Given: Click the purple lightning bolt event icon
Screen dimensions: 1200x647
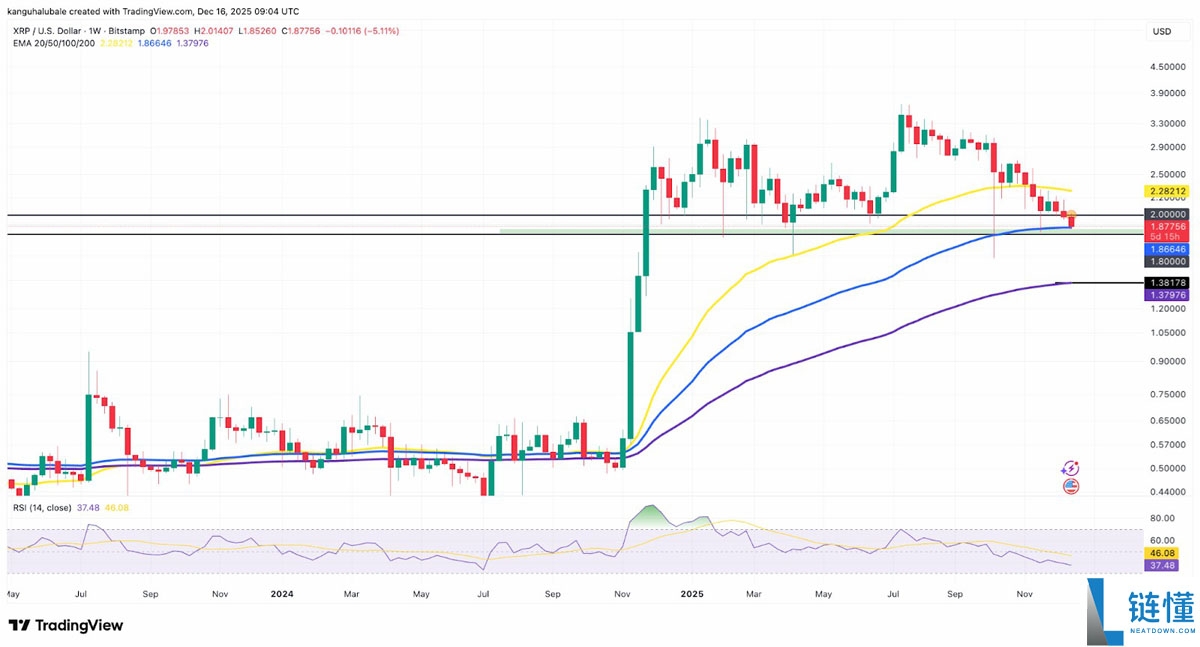Looking at the screenshot, I should pos(1071,468).
